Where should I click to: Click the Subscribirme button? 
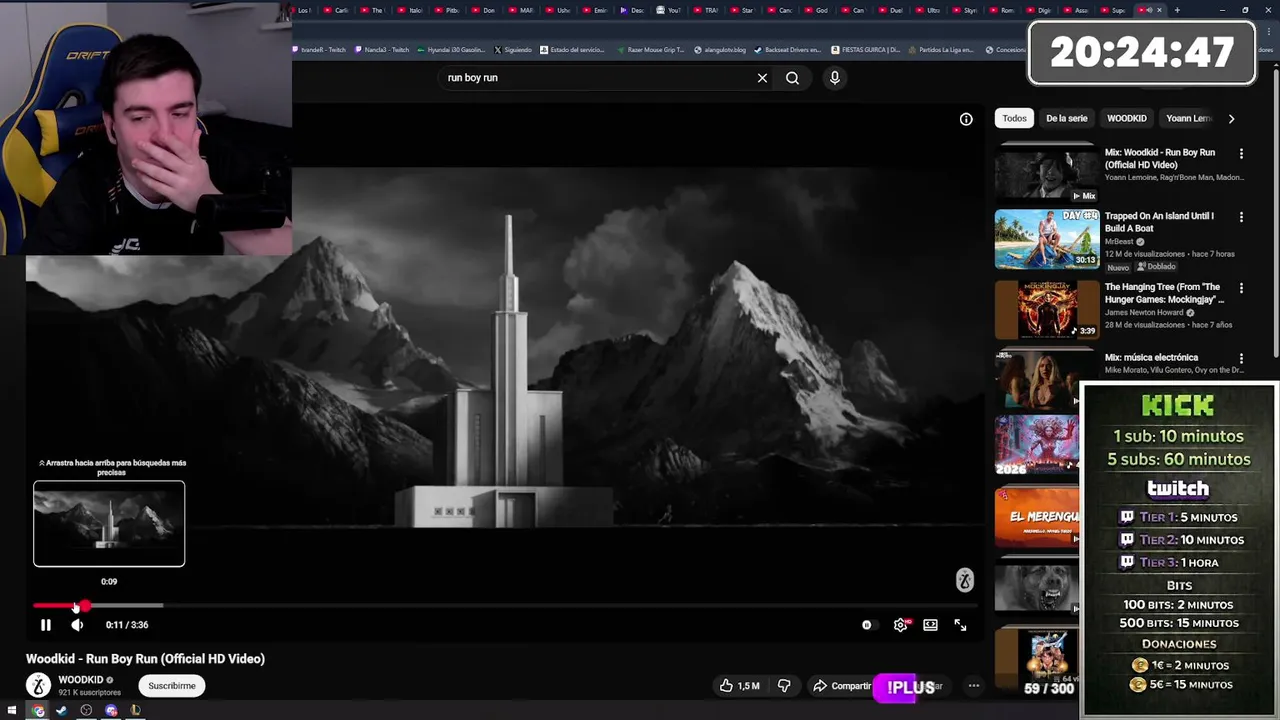pyautogui.click(x=172, y=686)
